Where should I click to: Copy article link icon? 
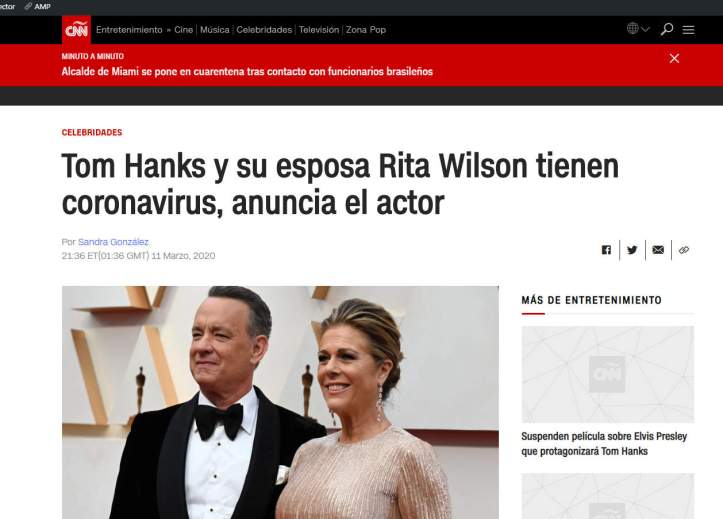684,250
